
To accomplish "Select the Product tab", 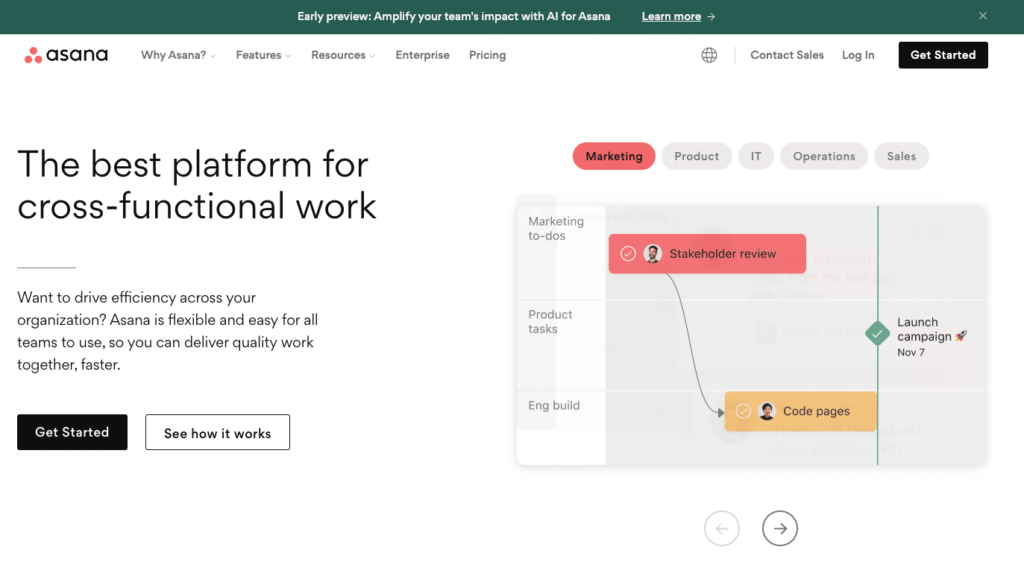I will pos(696,156).
